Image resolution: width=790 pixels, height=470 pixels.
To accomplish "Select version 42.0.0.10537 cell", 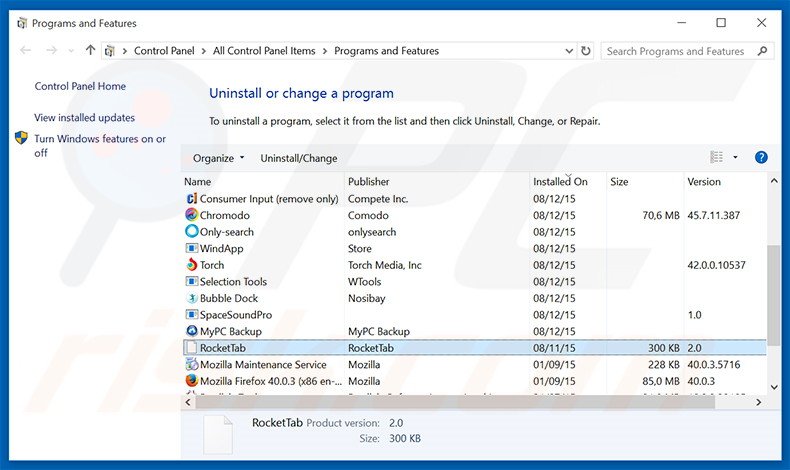I will [716, 265].
